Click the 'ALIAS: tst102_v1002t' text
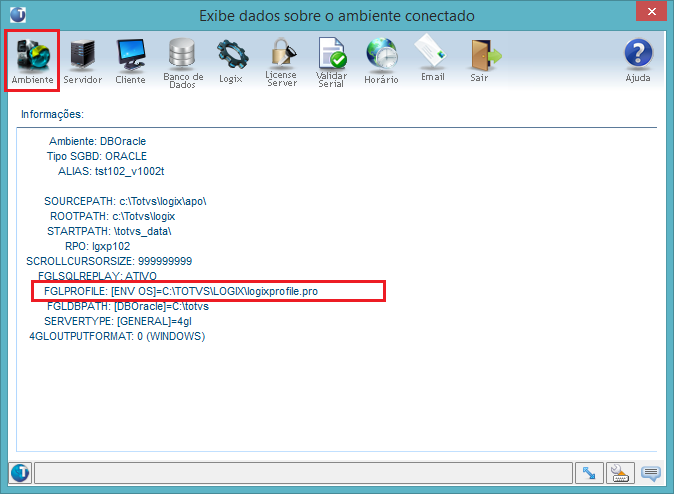 111,171
